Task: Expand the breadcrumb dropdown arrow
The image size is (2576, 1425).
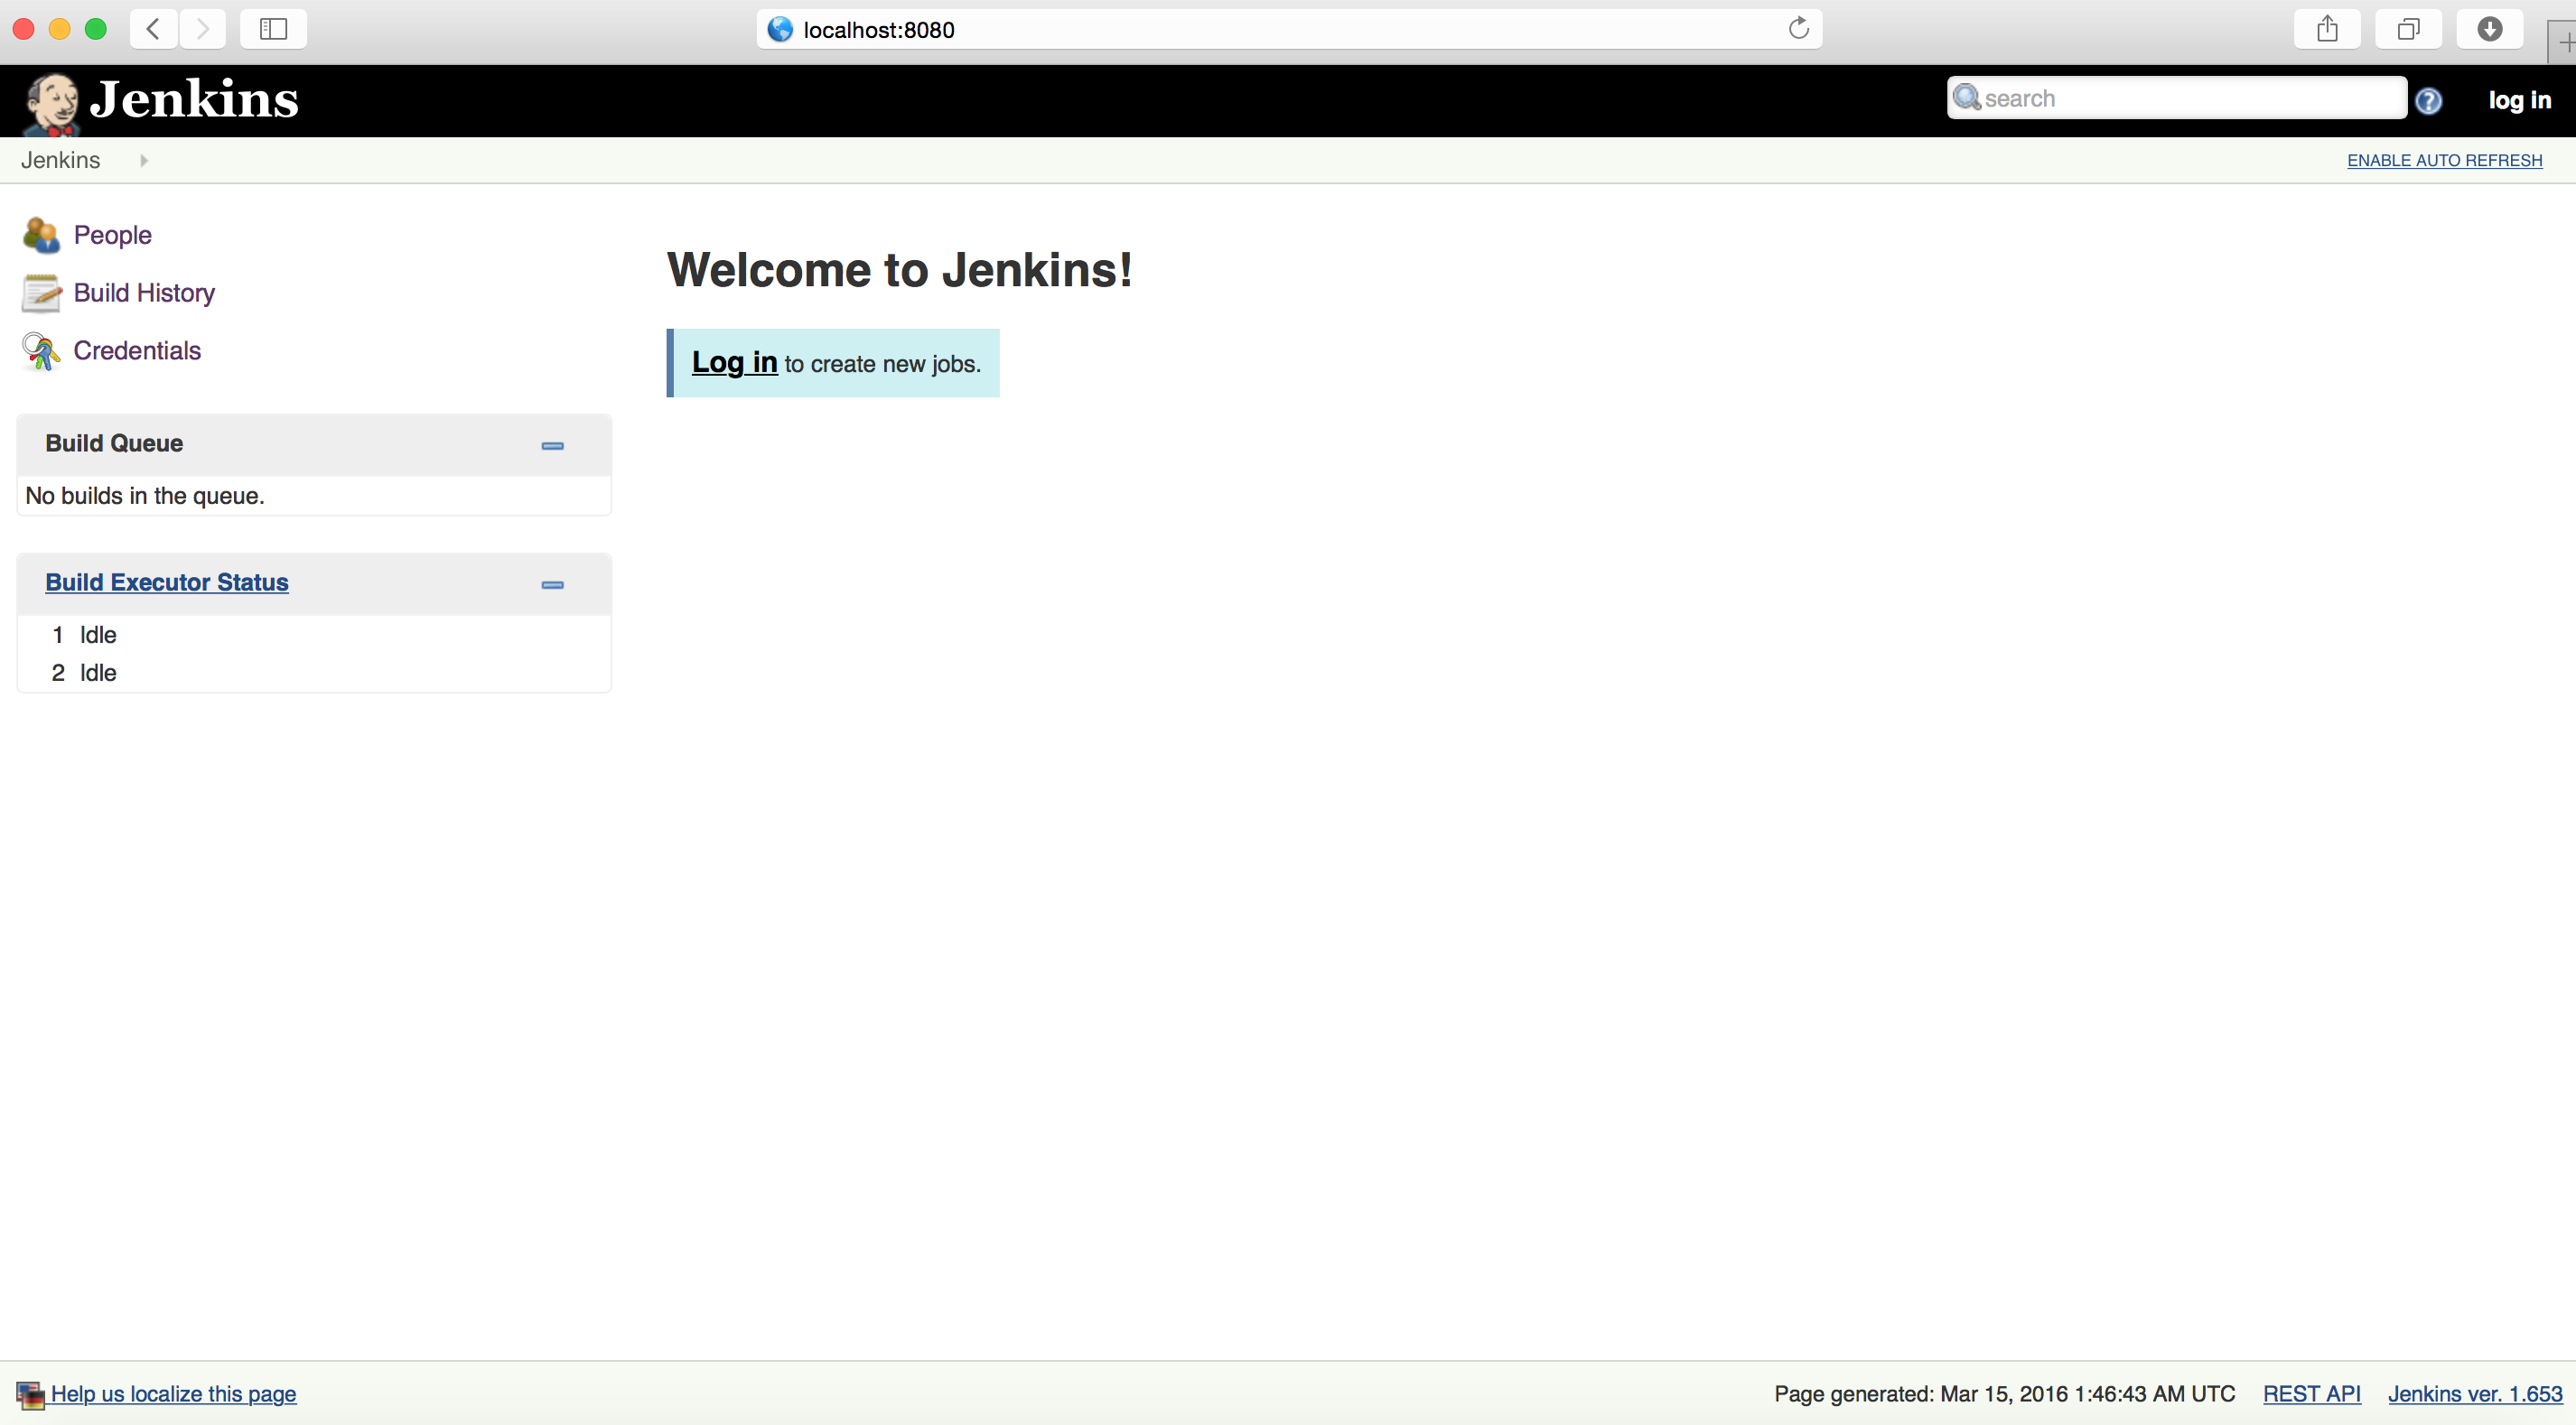Action: click(x=144, y=160)
